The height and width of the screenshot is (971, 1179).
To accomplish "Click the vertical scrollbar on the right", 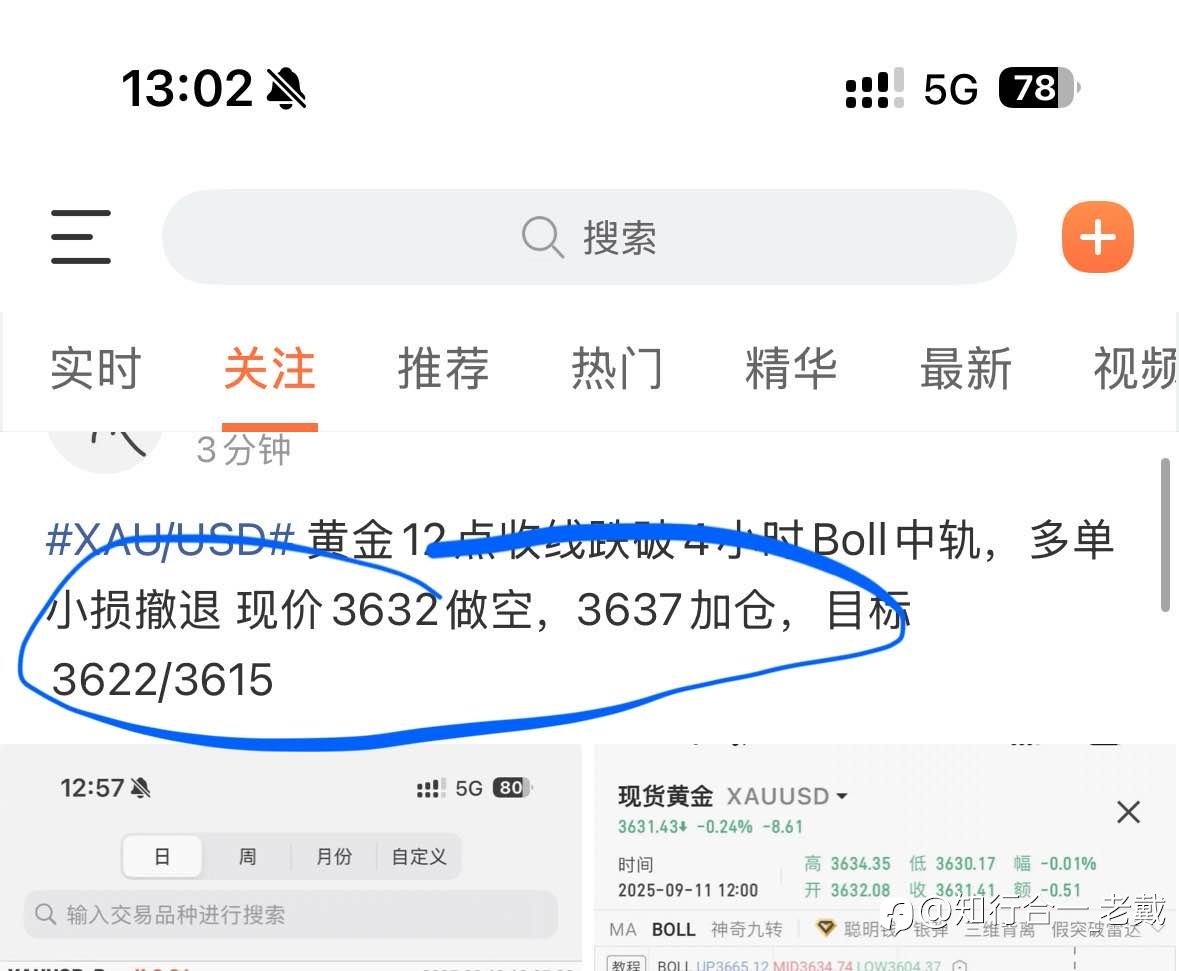I will pyautogui.click(x=1165, y=534).
